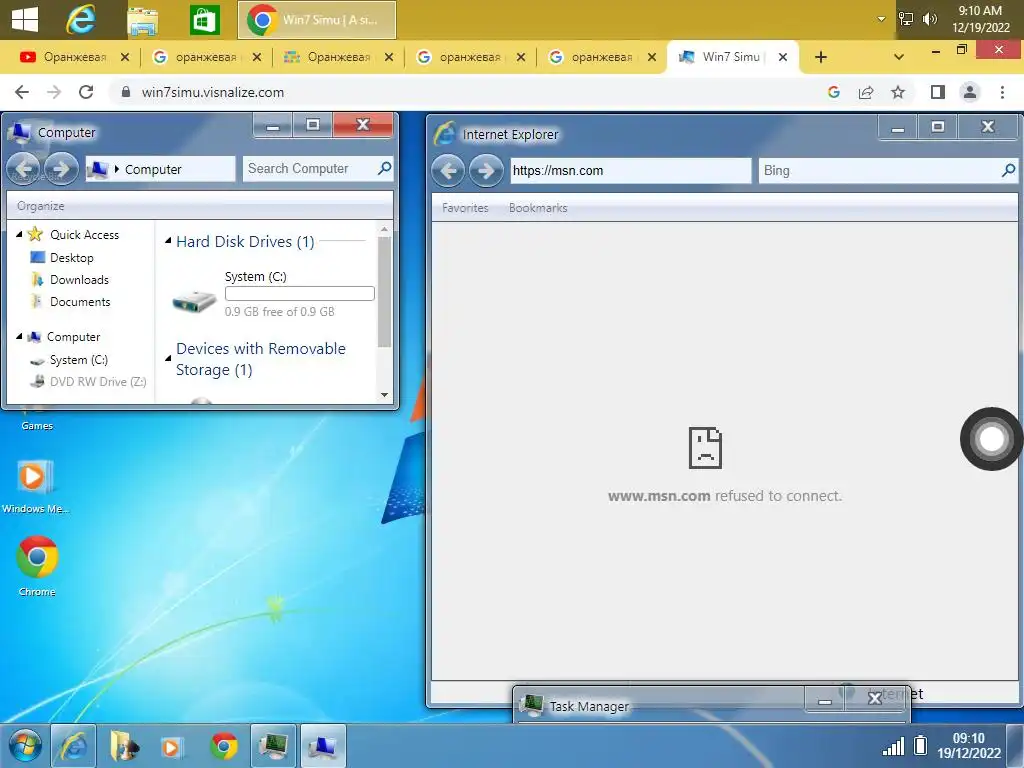The height and width of the screenshot is (768, 1024).
Task: Select the Task Manager icon in simulated taskbar
Action: (x=273, y=745)
